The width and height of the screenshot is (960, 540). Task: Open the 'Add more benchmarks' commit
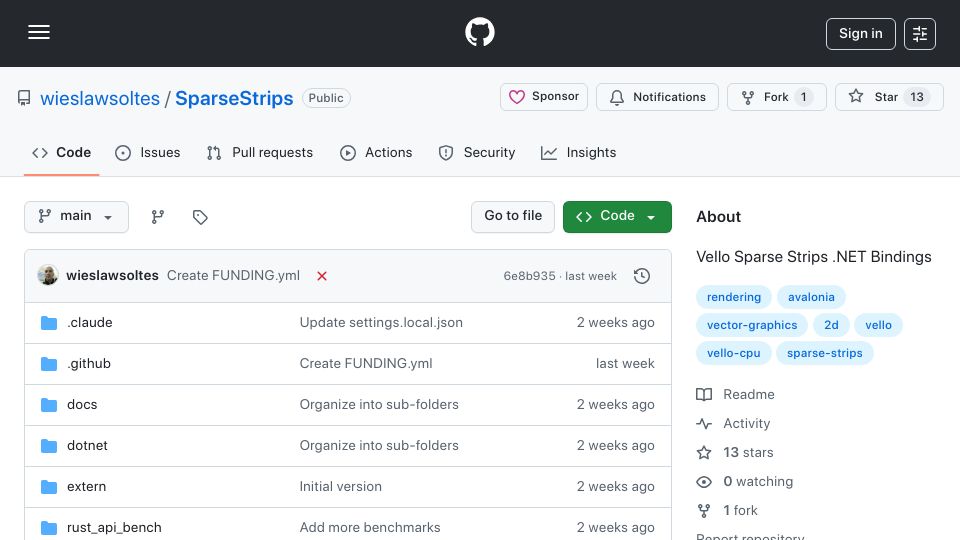(370, 528)
